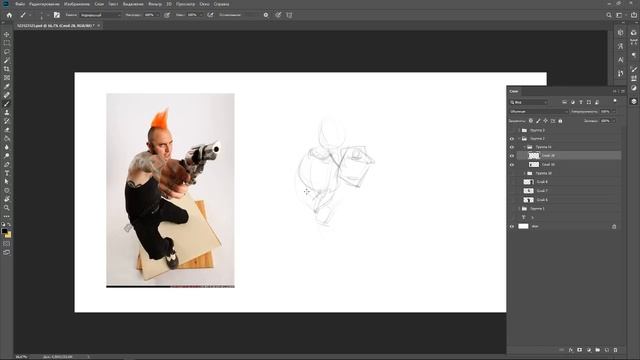
Task: Open the layer filter type dropdown
Action: tap(529, 102)
